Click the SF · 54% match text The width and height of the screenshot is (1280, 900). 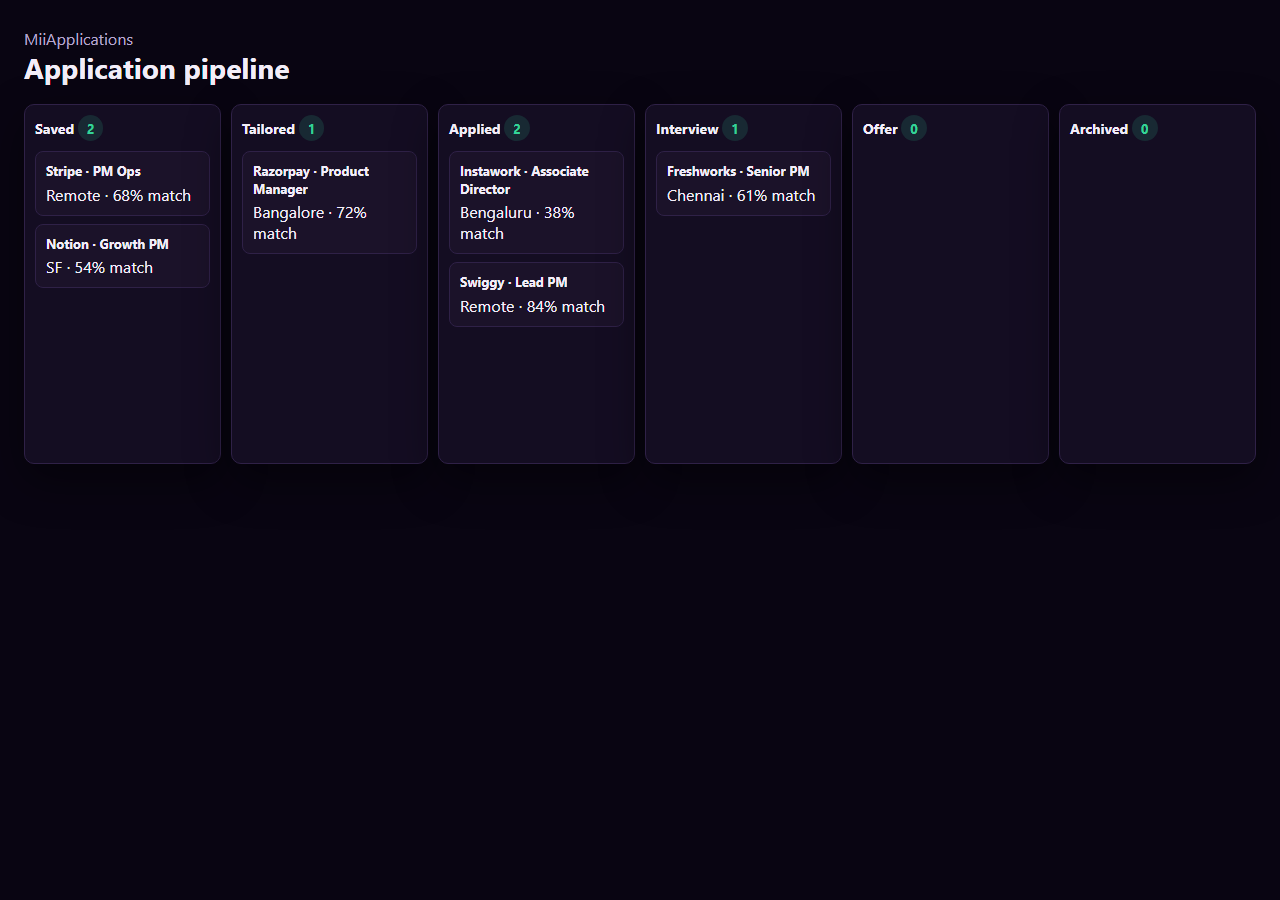click(x=99, y=267)
